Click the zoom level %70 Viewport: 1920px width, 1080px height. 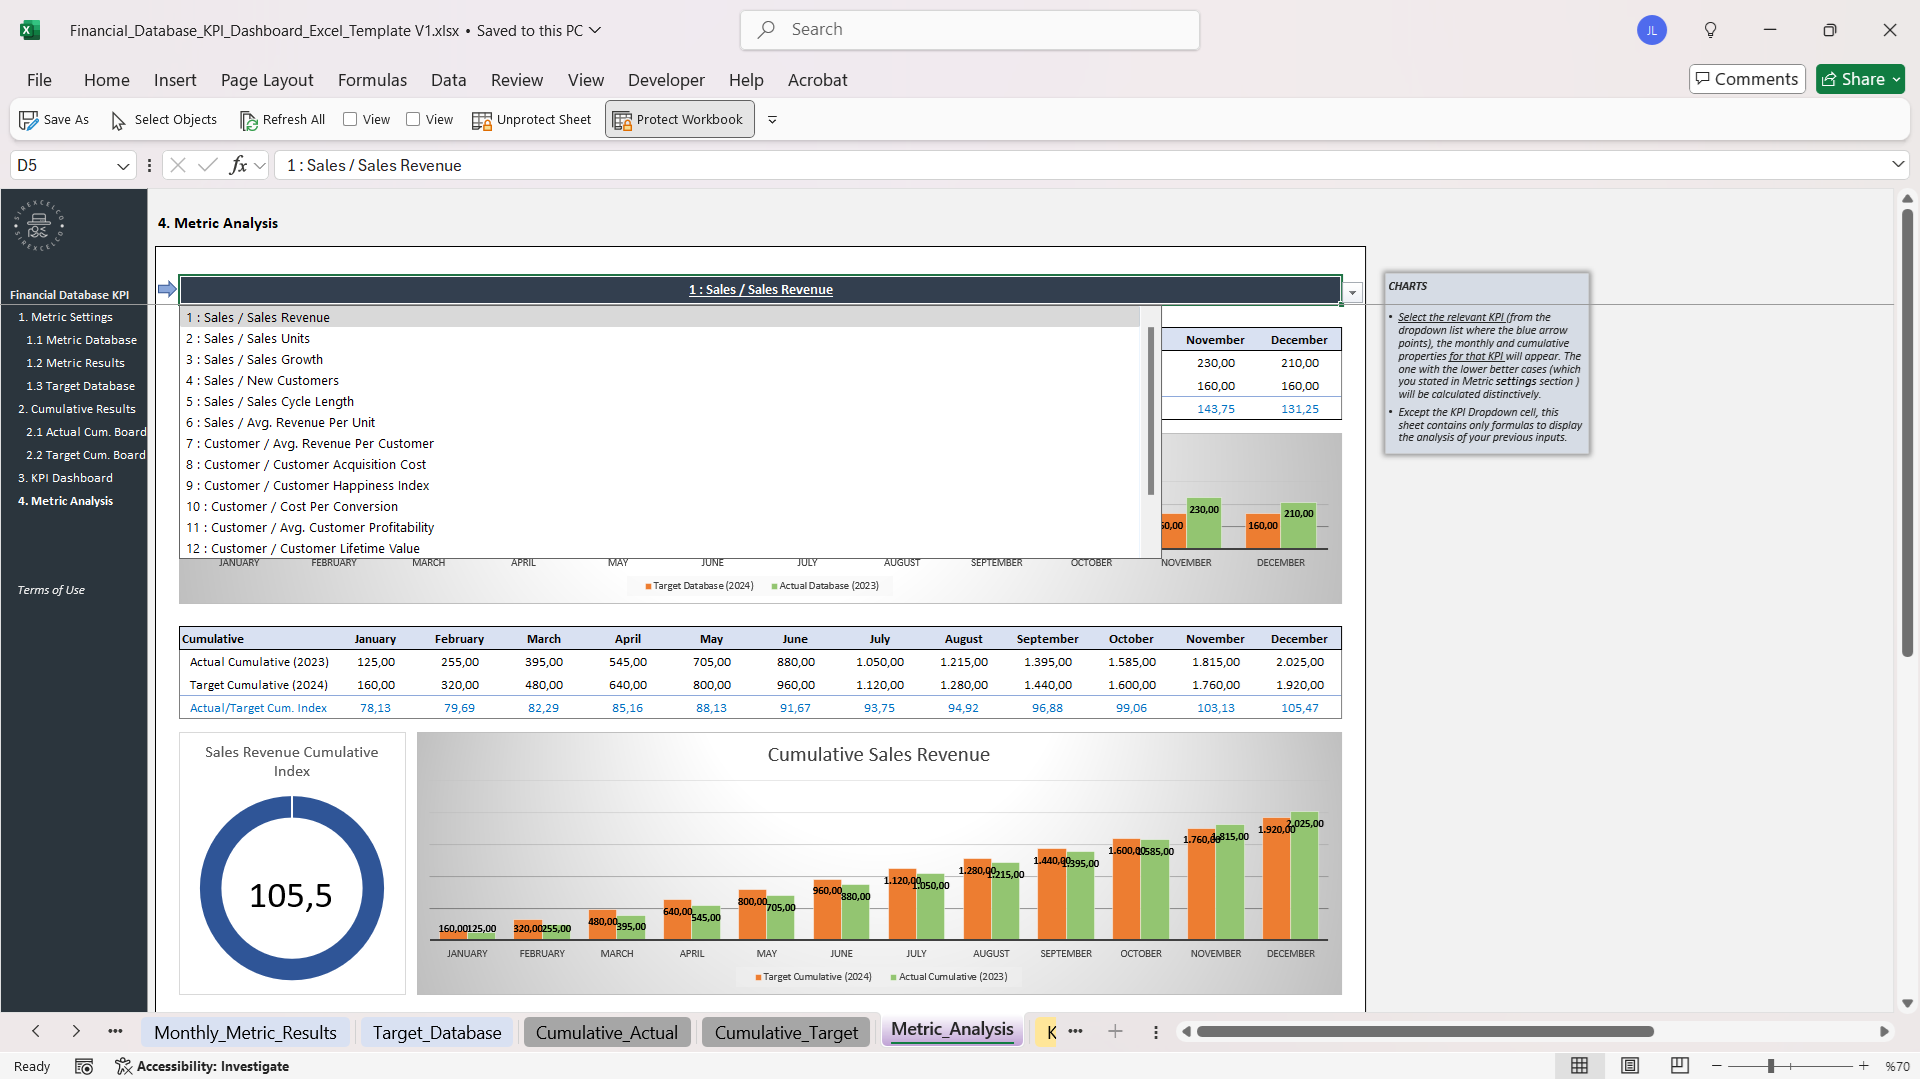tap(1897, 1067)
